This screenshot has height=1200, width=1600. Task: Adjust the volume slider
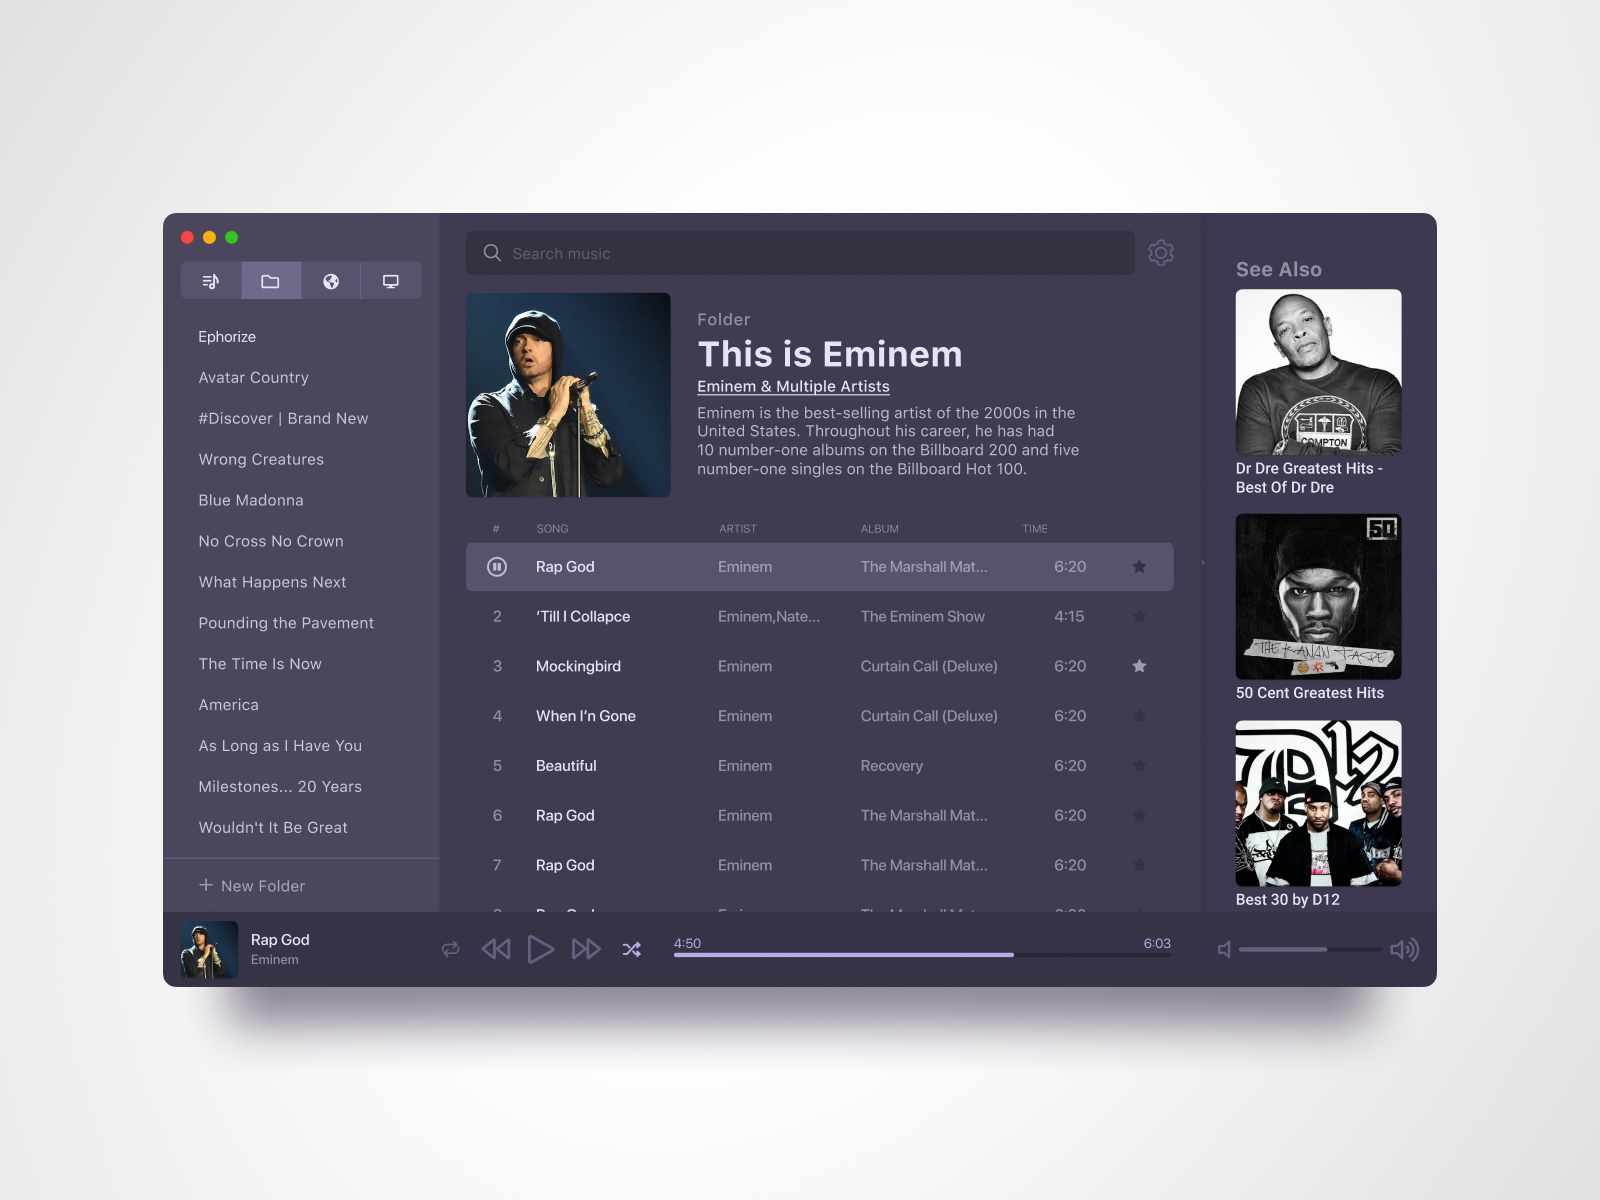[x=1310, y=949]
